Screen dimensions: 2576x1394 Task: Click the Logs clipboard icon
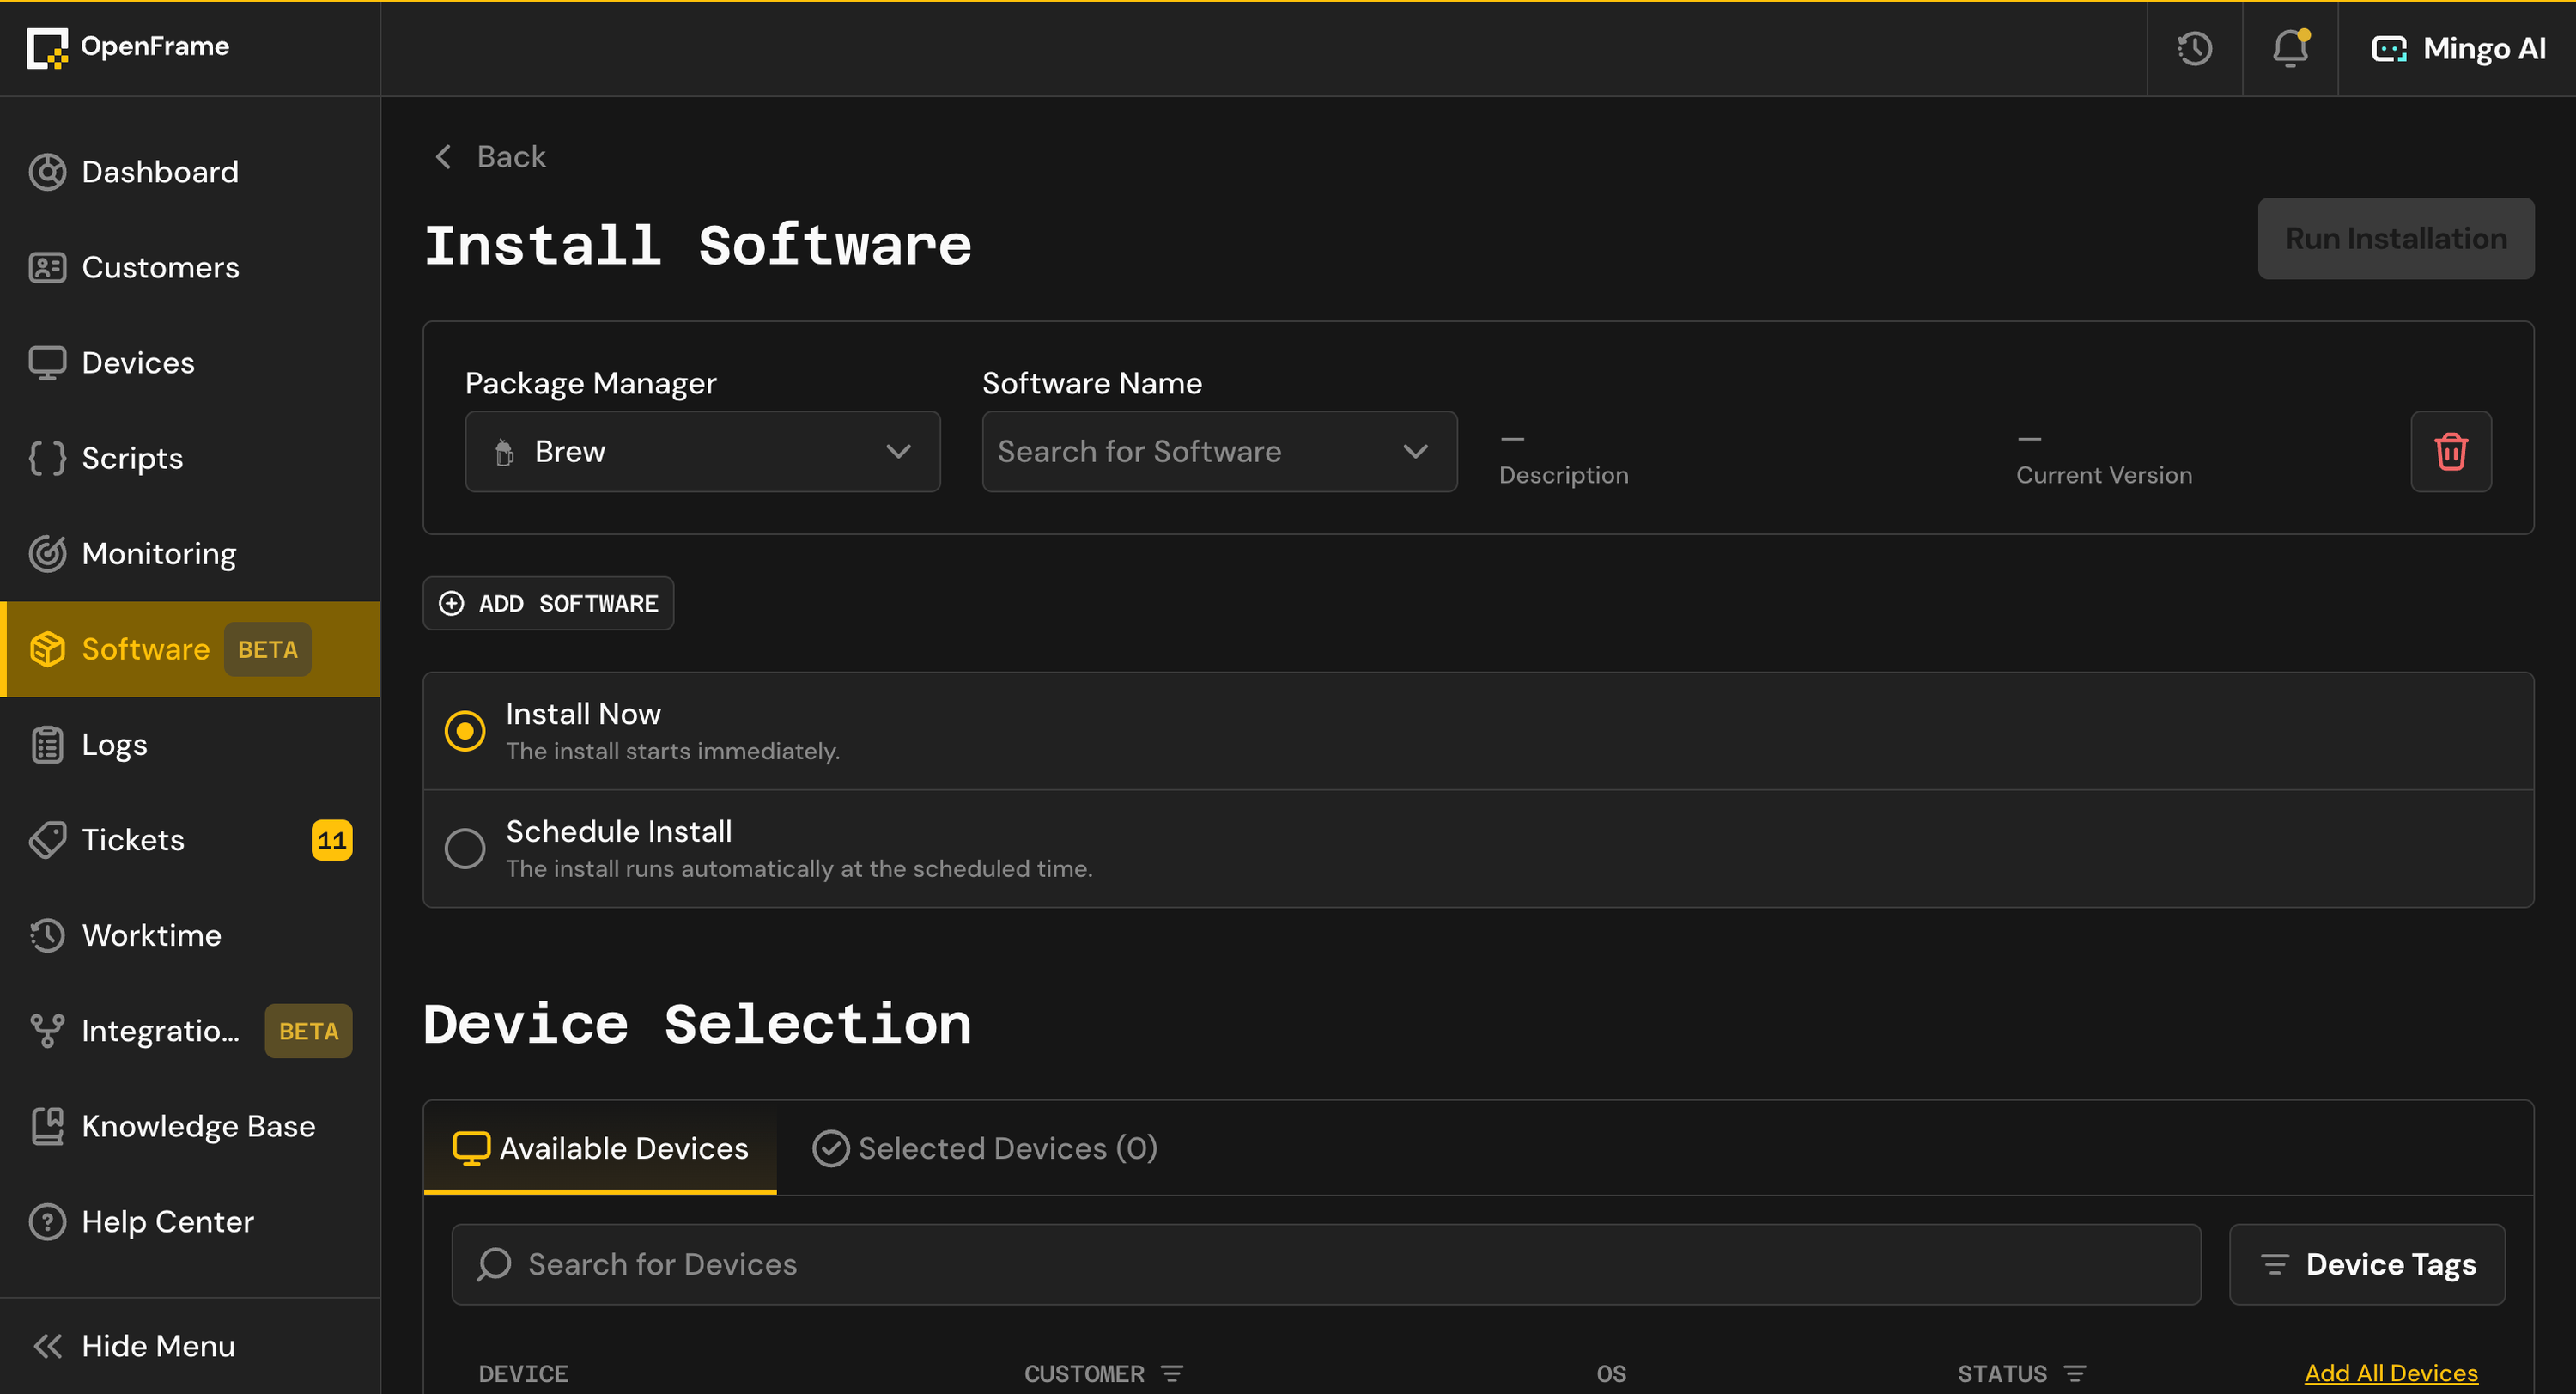(47, 744)
